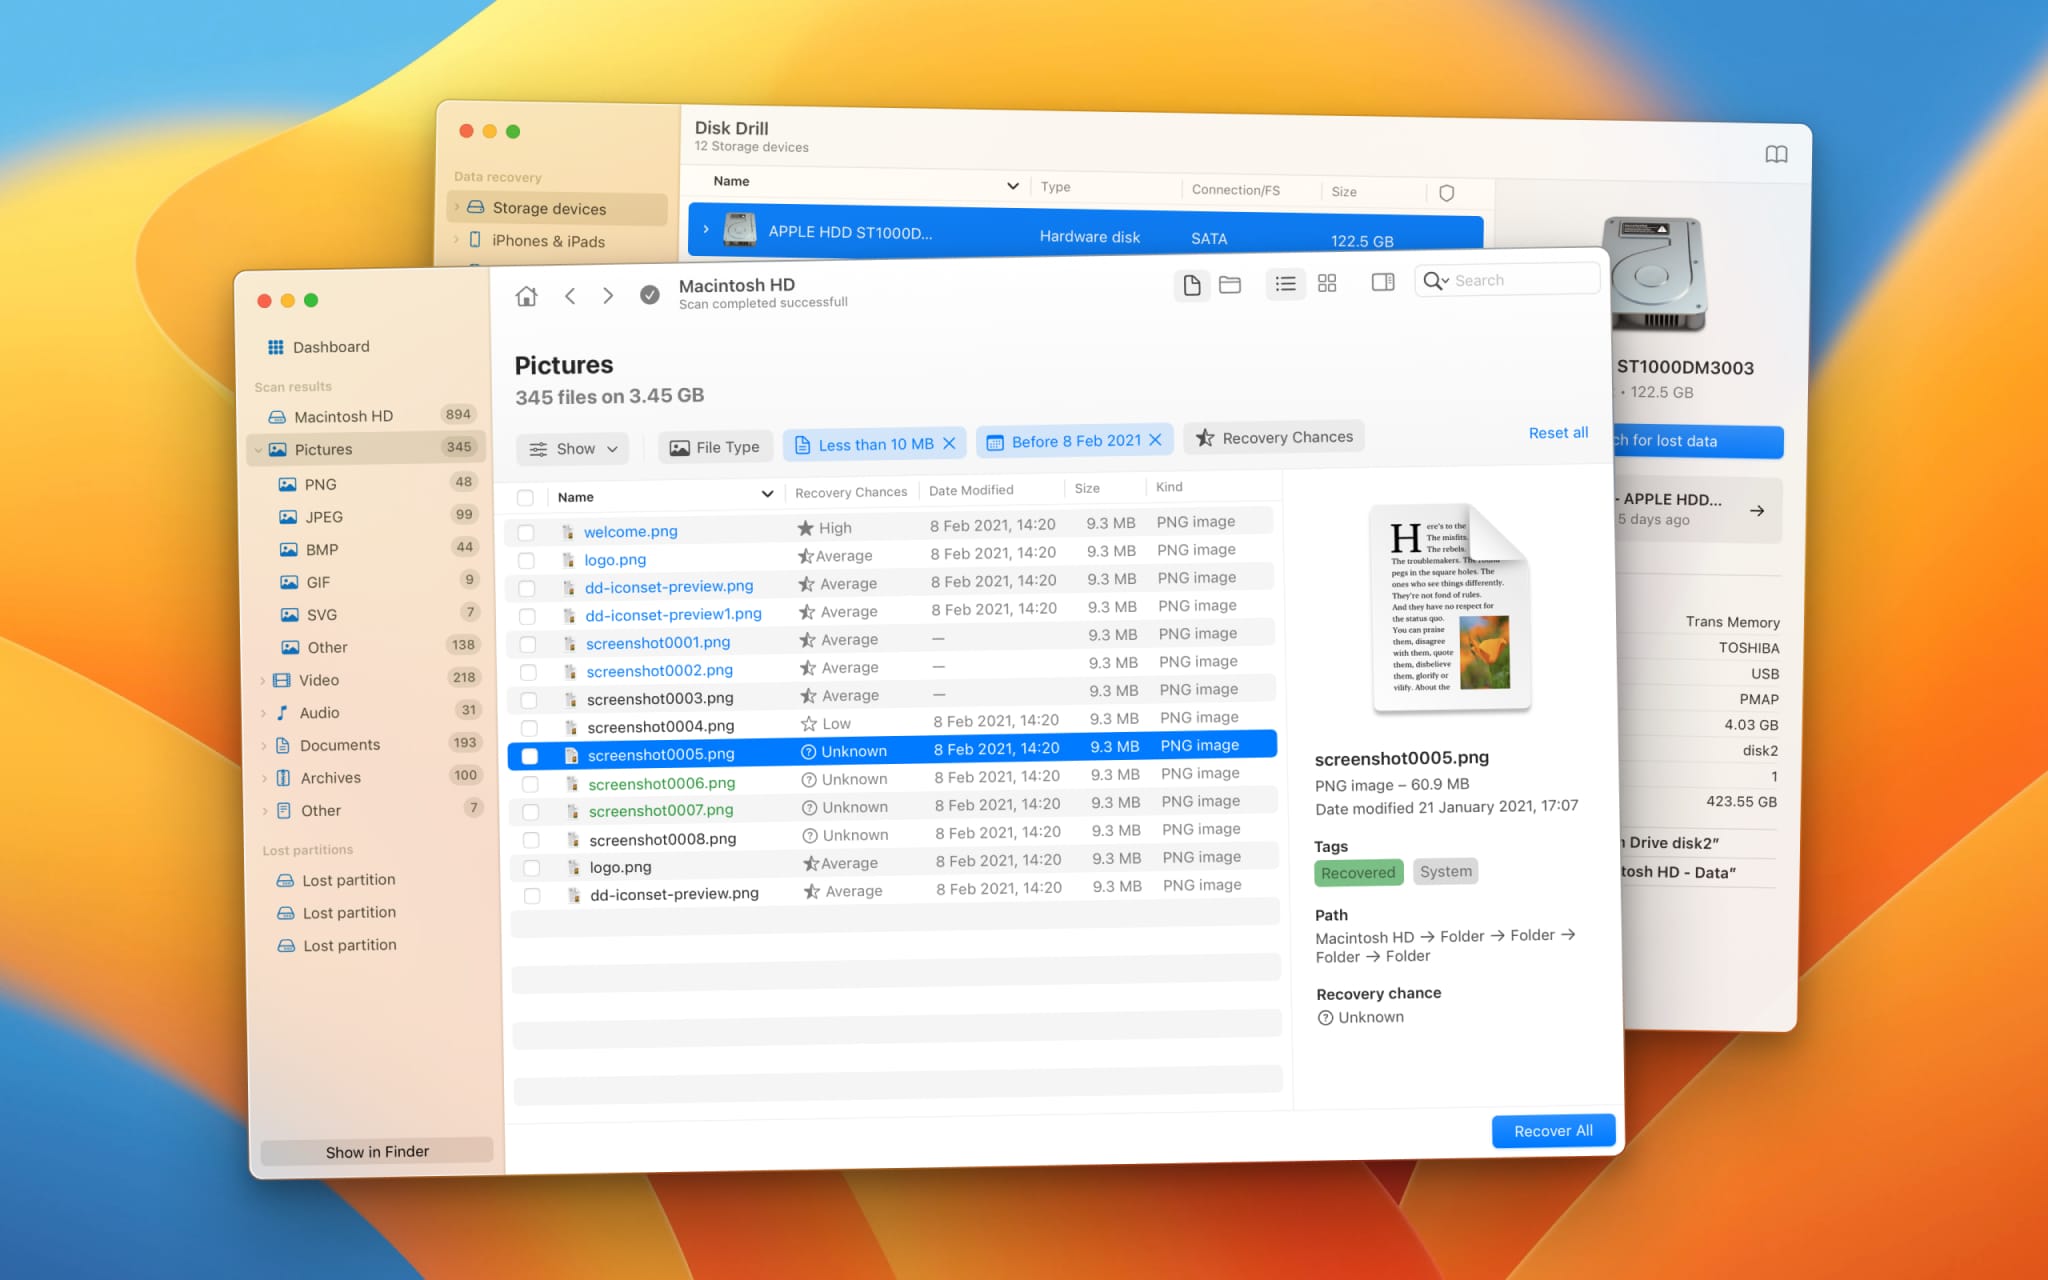Check the screenshot0003.png checkbox
The width and height of the screenshot is (2048, 1280).
click(529, 701)
